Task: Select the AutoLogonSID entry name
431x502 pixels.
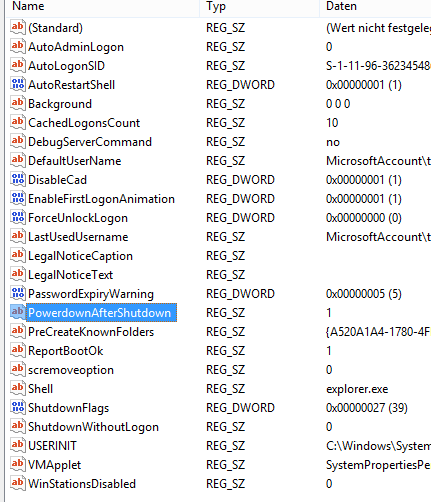Action: [x=66, y=66]
